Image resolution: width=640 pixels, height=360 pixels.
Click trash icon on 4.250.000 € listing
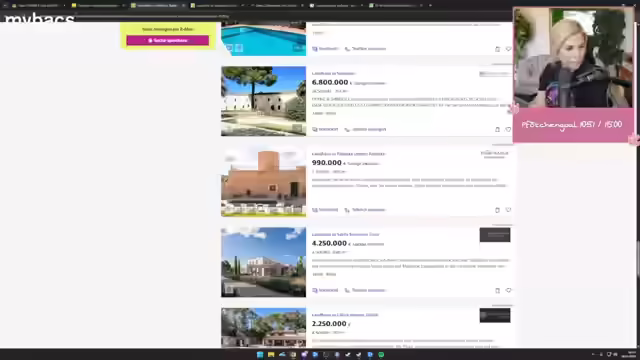tap(497, 290)
